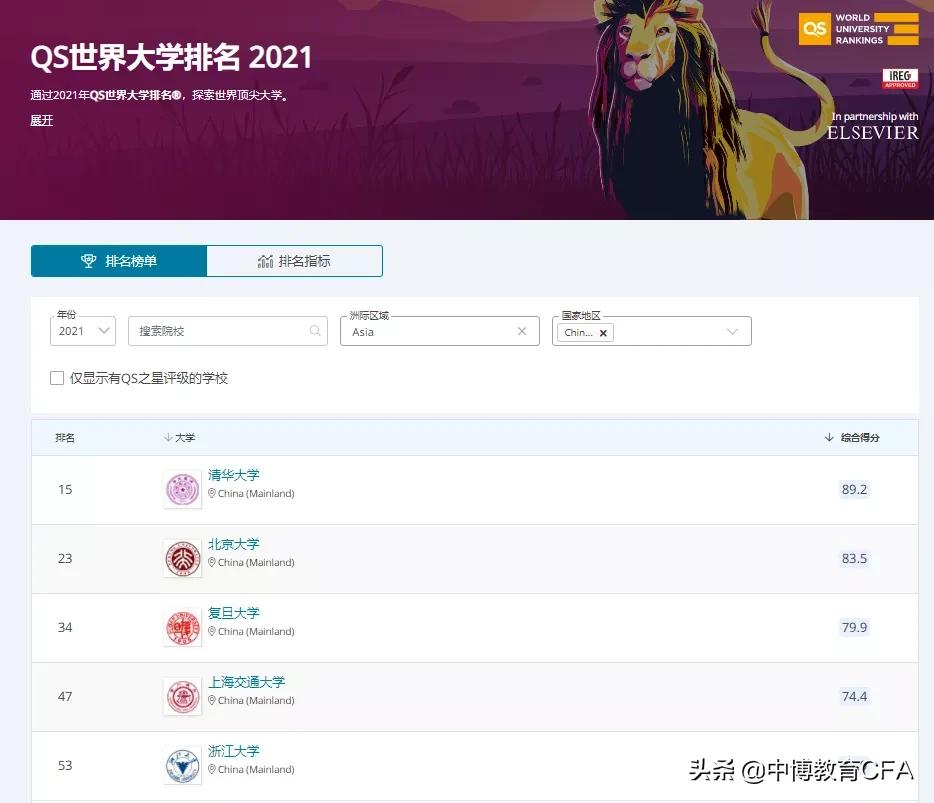This screenshot has height=803, width=934.
Task: Open the 上海交通大学 link
Action: pos(246,682)
